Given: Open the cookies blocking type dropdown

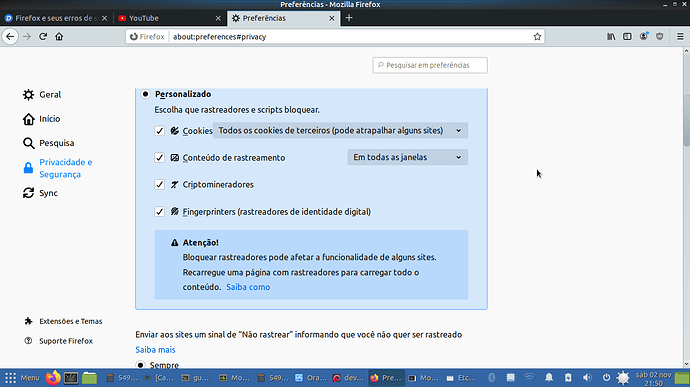Looking at the screenshot, I should tap(340, 130).
